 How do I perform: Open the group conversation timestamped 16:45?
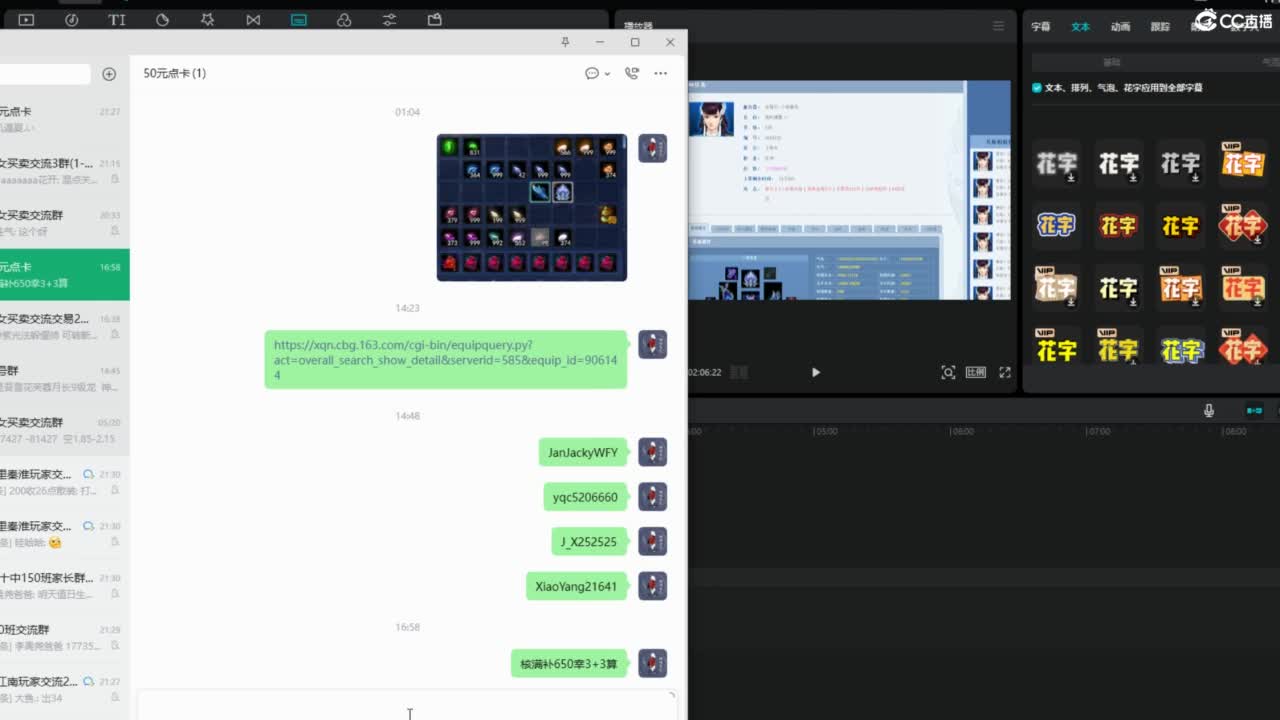point(64,378)
